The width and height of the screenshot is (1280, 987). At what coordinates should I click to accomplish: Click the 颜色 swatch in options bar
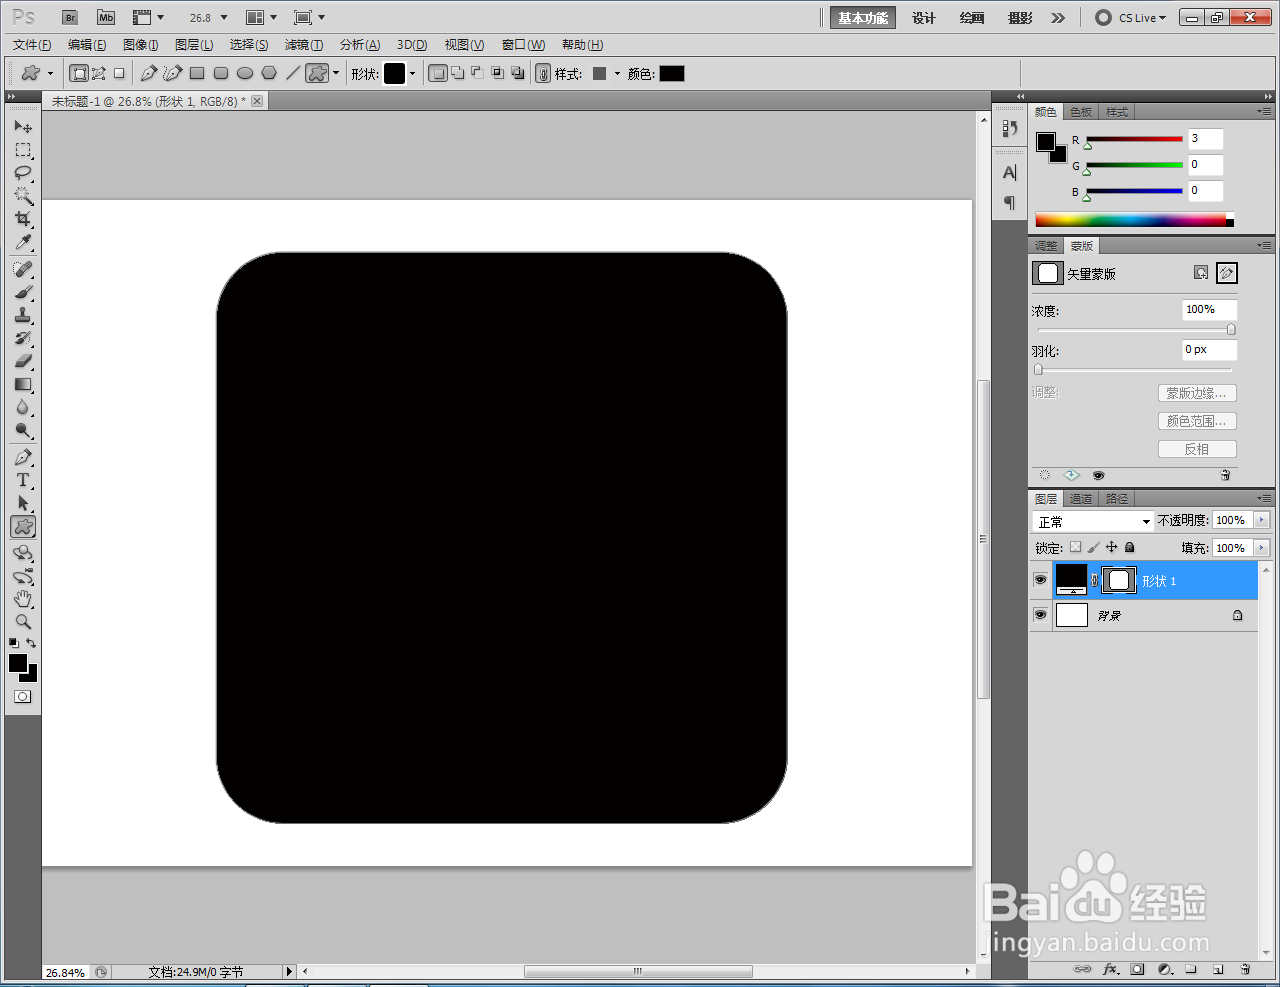pyautogui.click(x=672, y=73)
